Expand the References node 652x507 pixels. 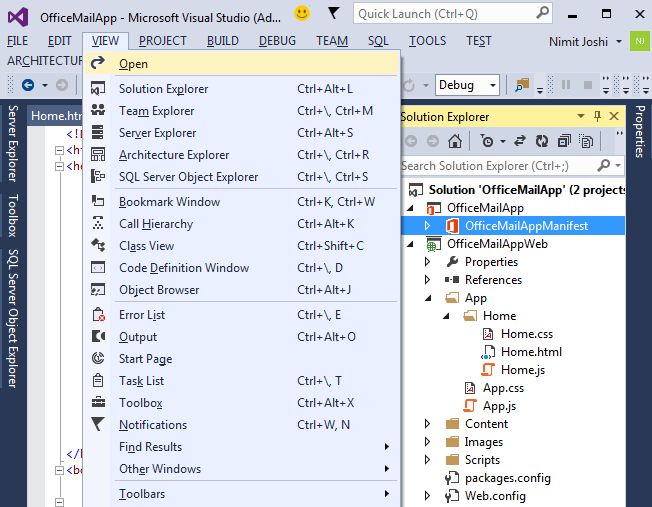tap(427, 280)
